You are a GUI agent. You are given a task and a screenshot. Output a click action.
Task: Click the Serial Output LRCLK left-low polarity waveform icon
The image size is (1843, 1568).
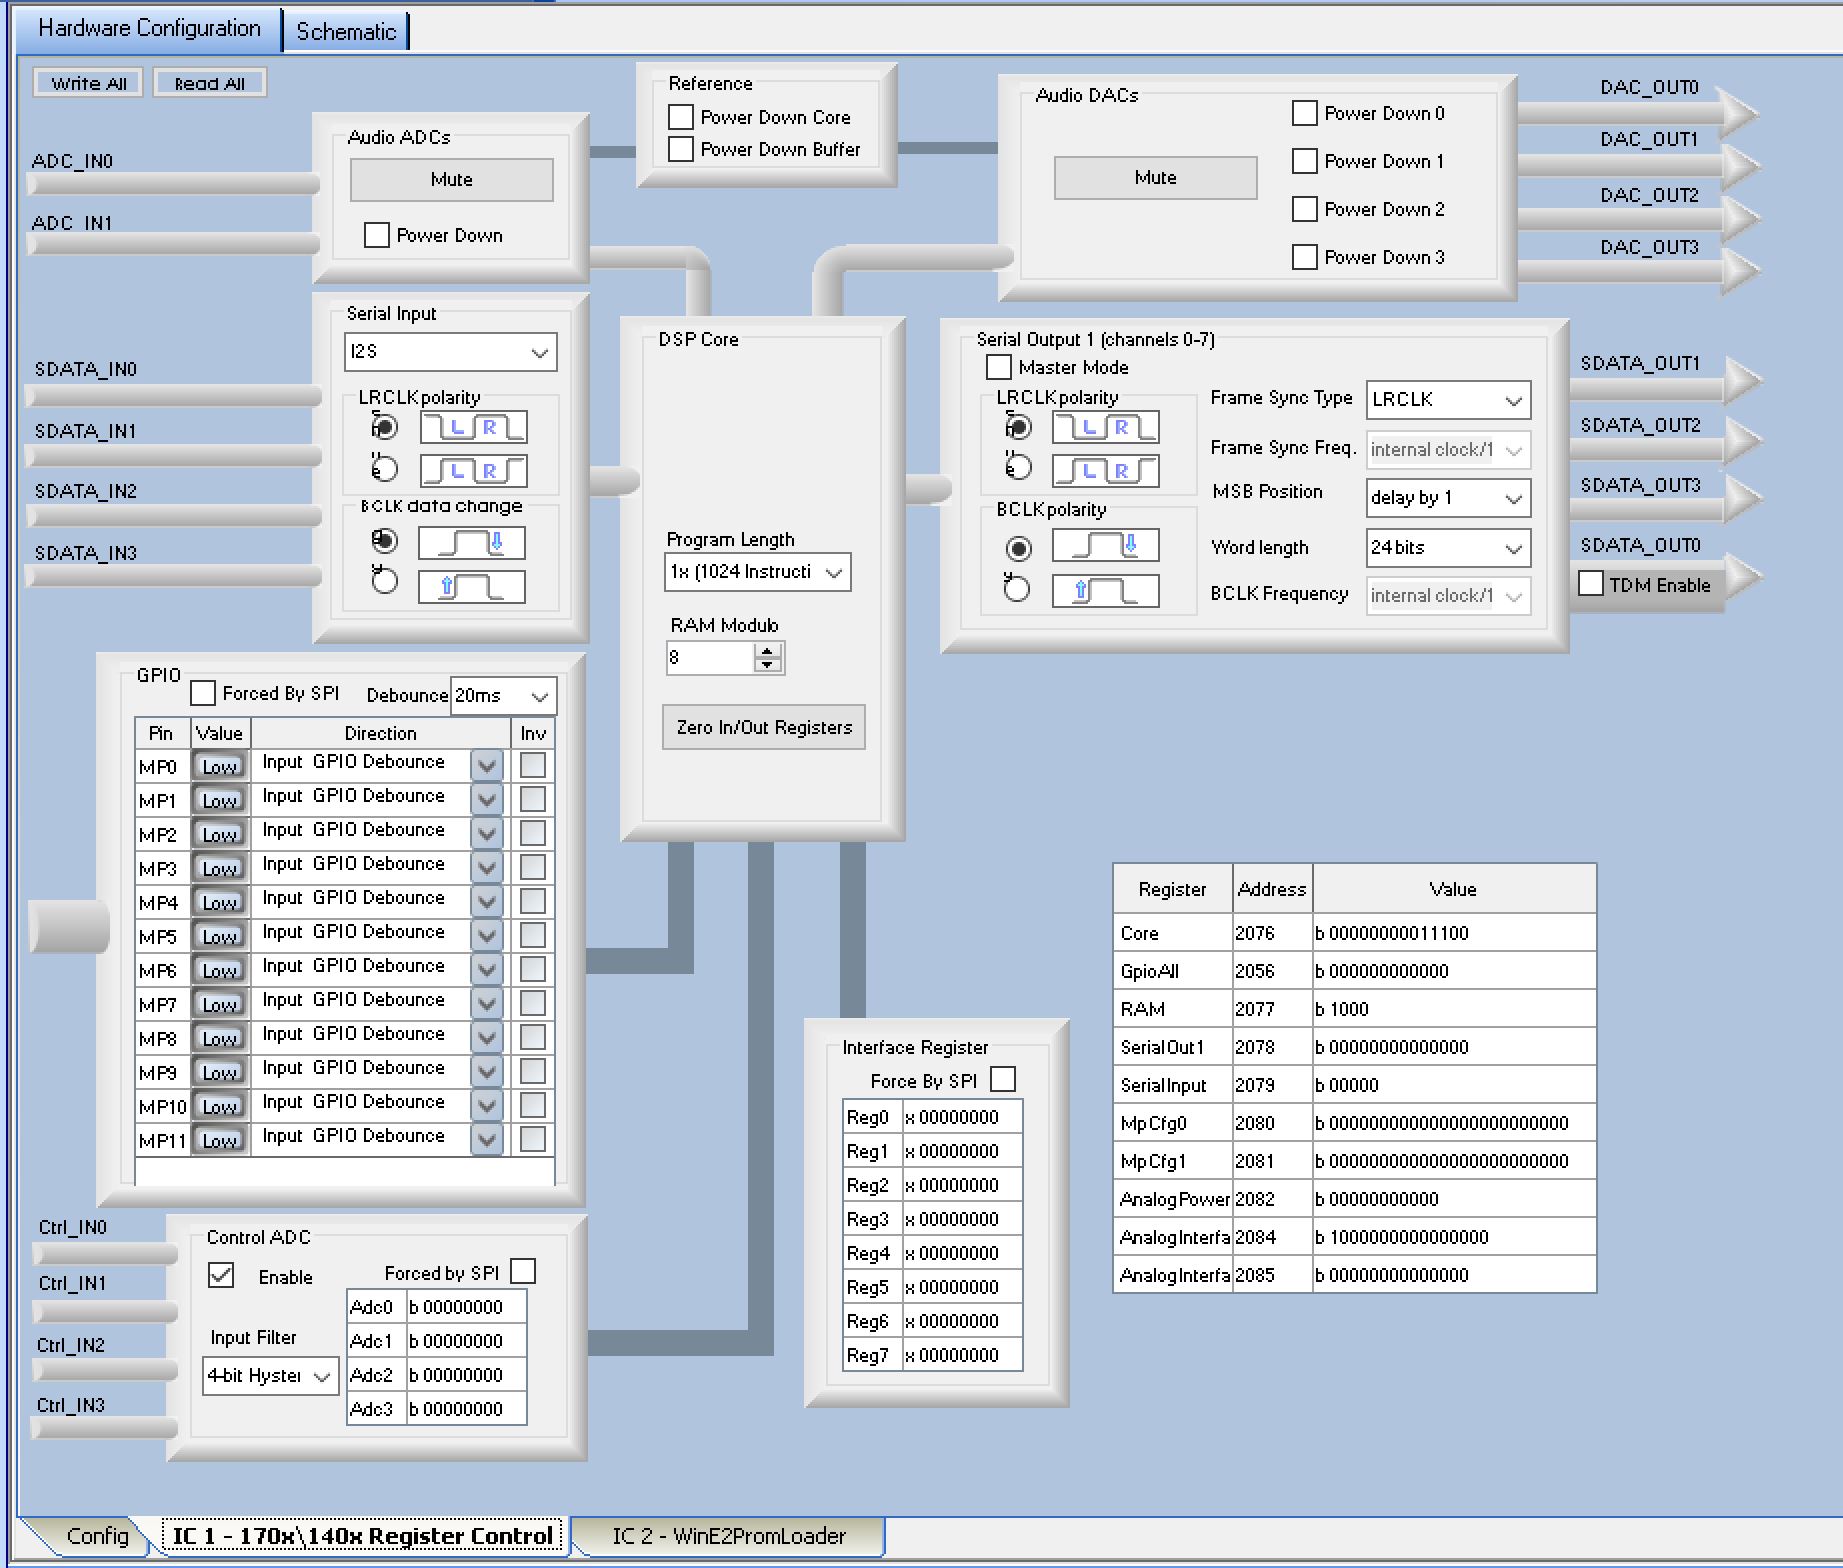click(1105, 427)
